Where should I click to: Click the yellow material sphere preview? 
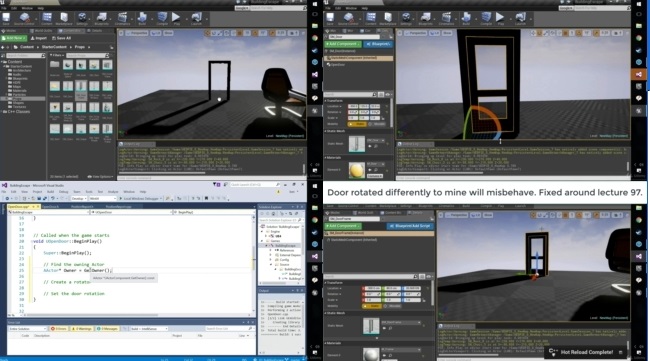[x=357, y=170]
